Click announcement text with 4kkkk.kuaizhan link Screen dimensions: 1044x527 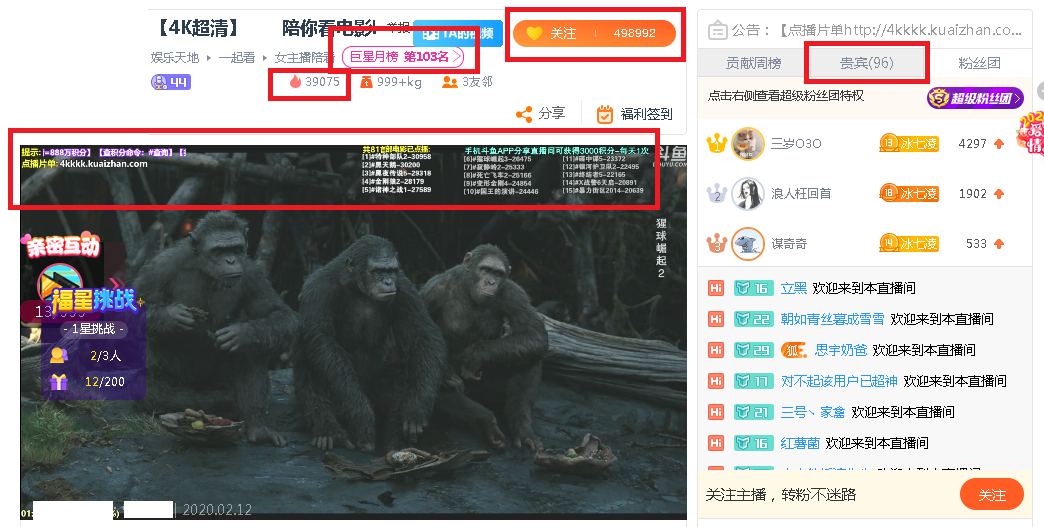tap(901, 31)
